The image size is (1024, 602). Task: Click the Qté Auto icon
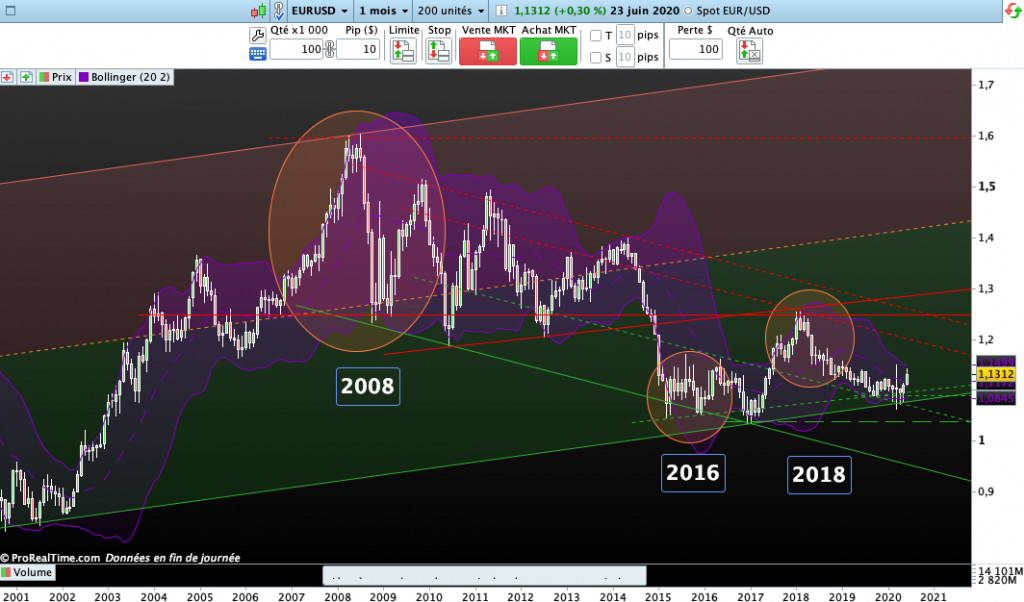coord(748,51)
